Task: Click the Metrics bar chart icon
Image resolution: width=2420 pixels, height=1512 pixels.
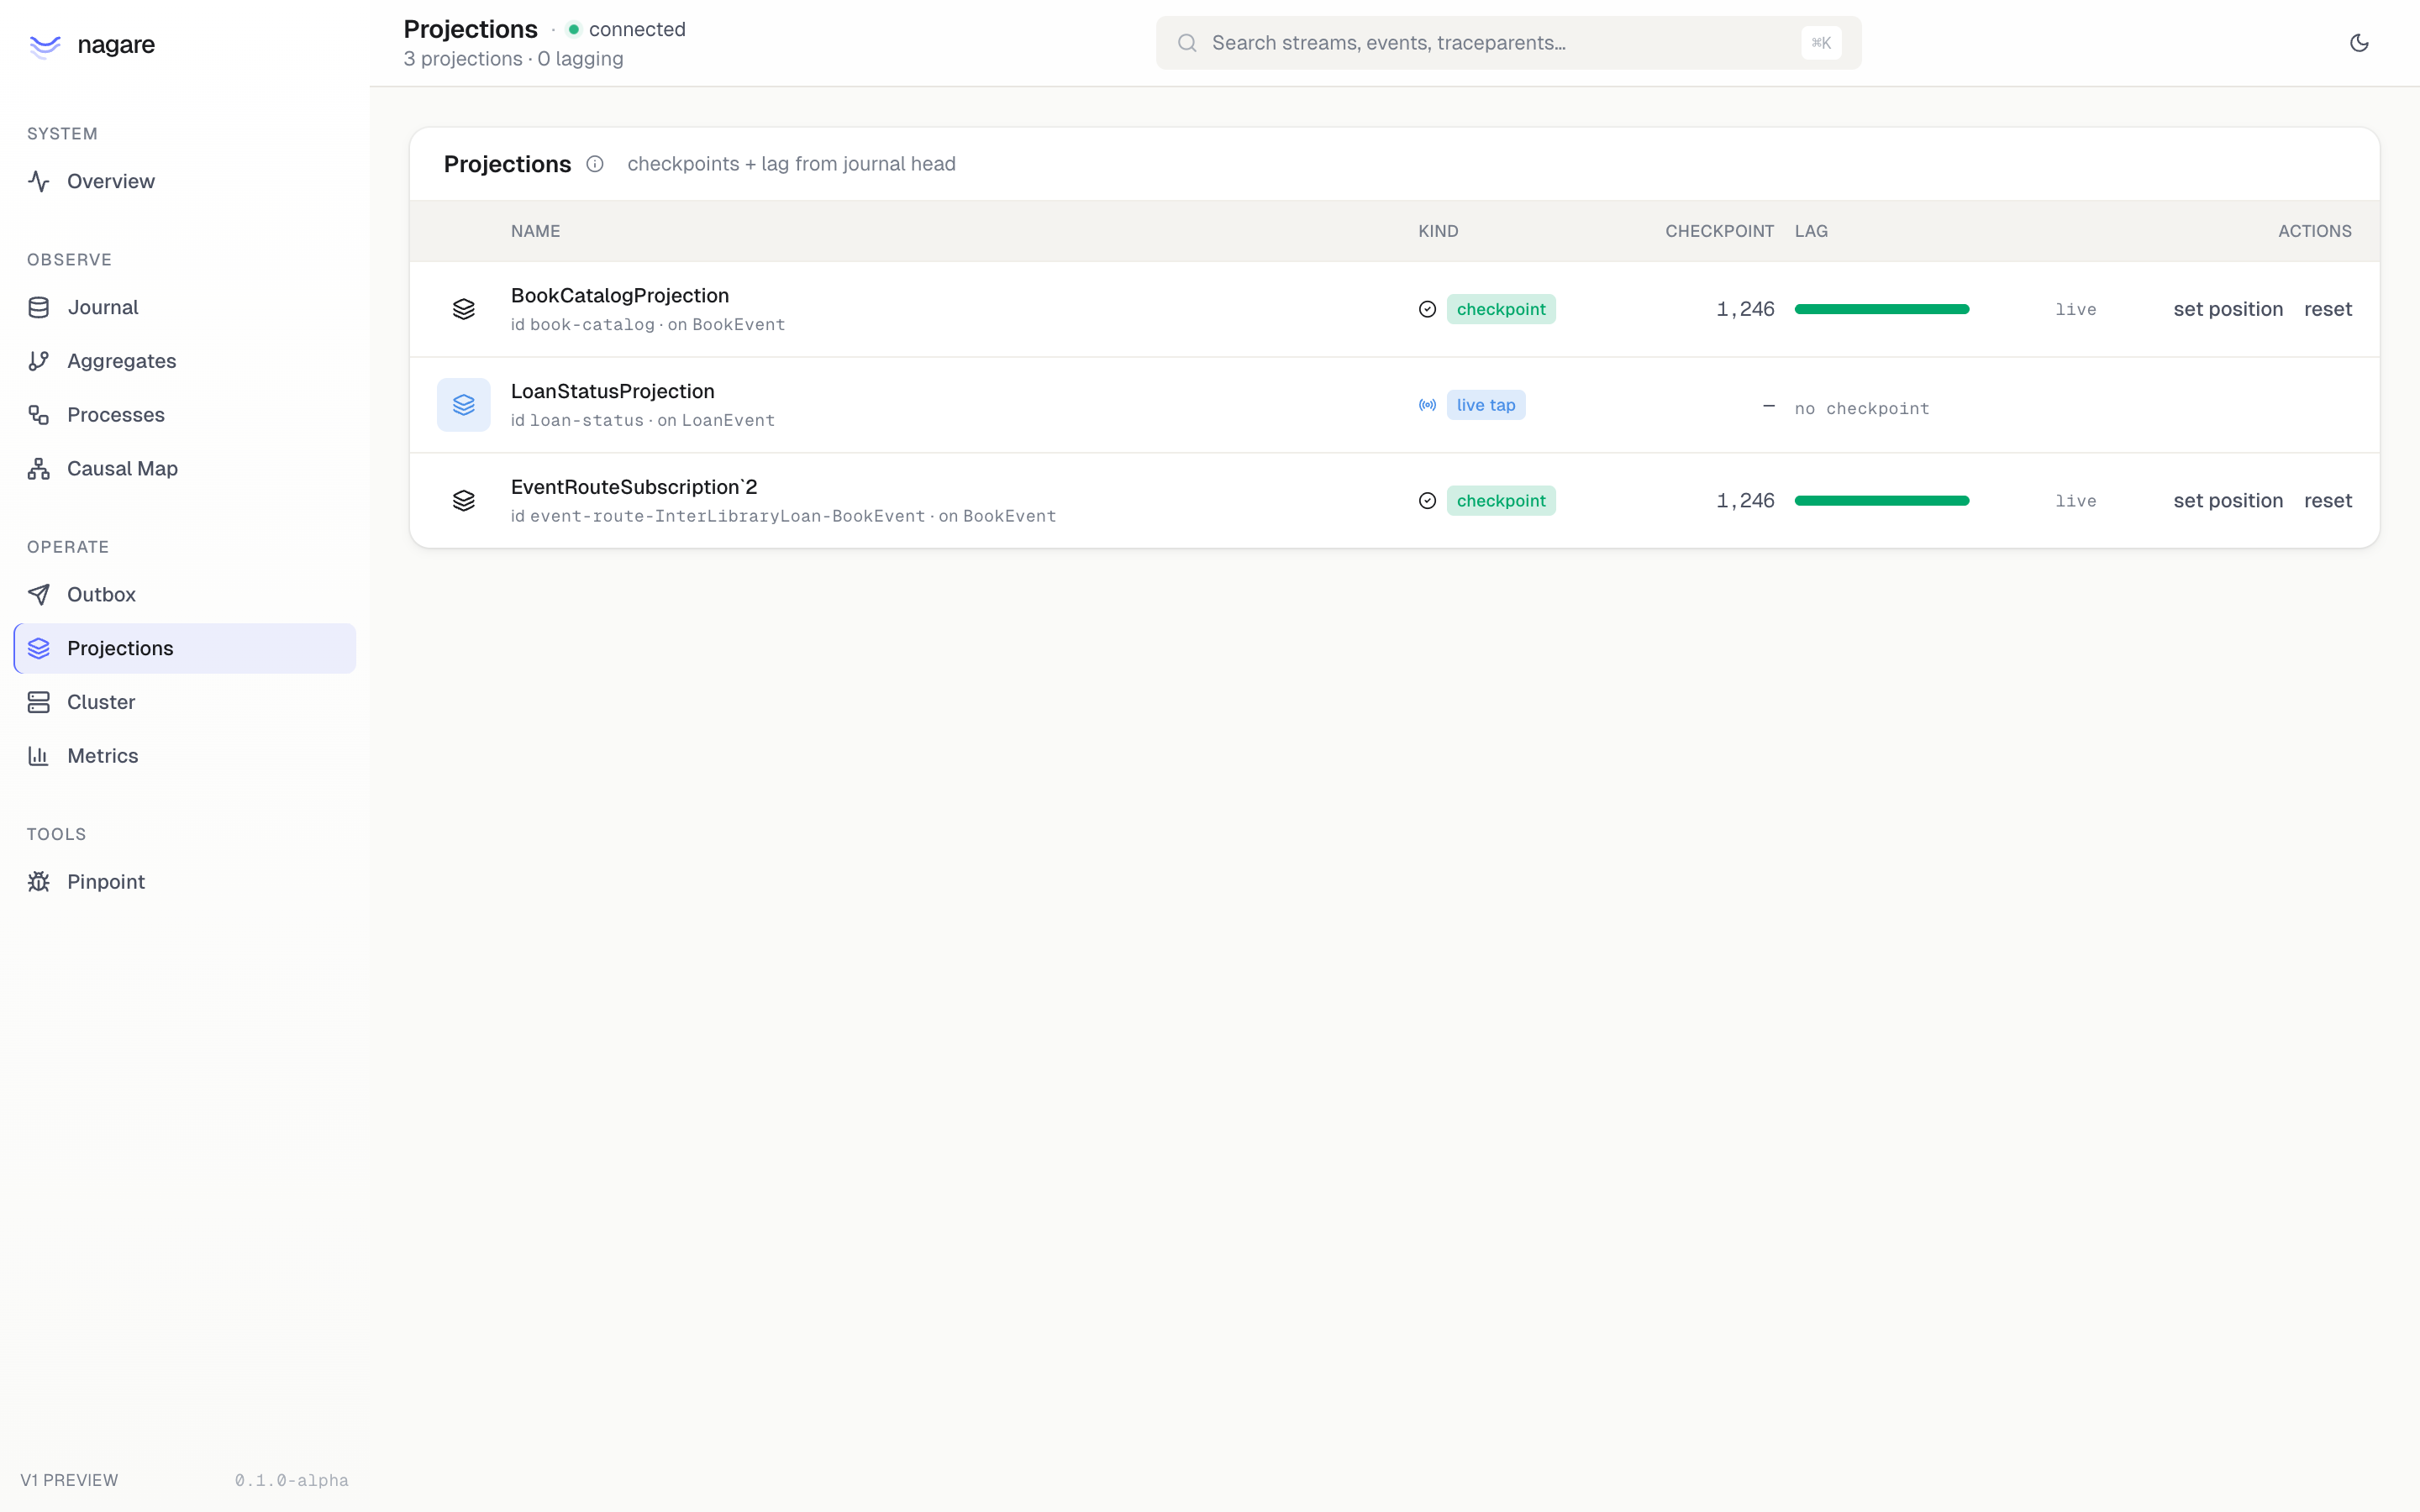Action: [x=39, y=756]
